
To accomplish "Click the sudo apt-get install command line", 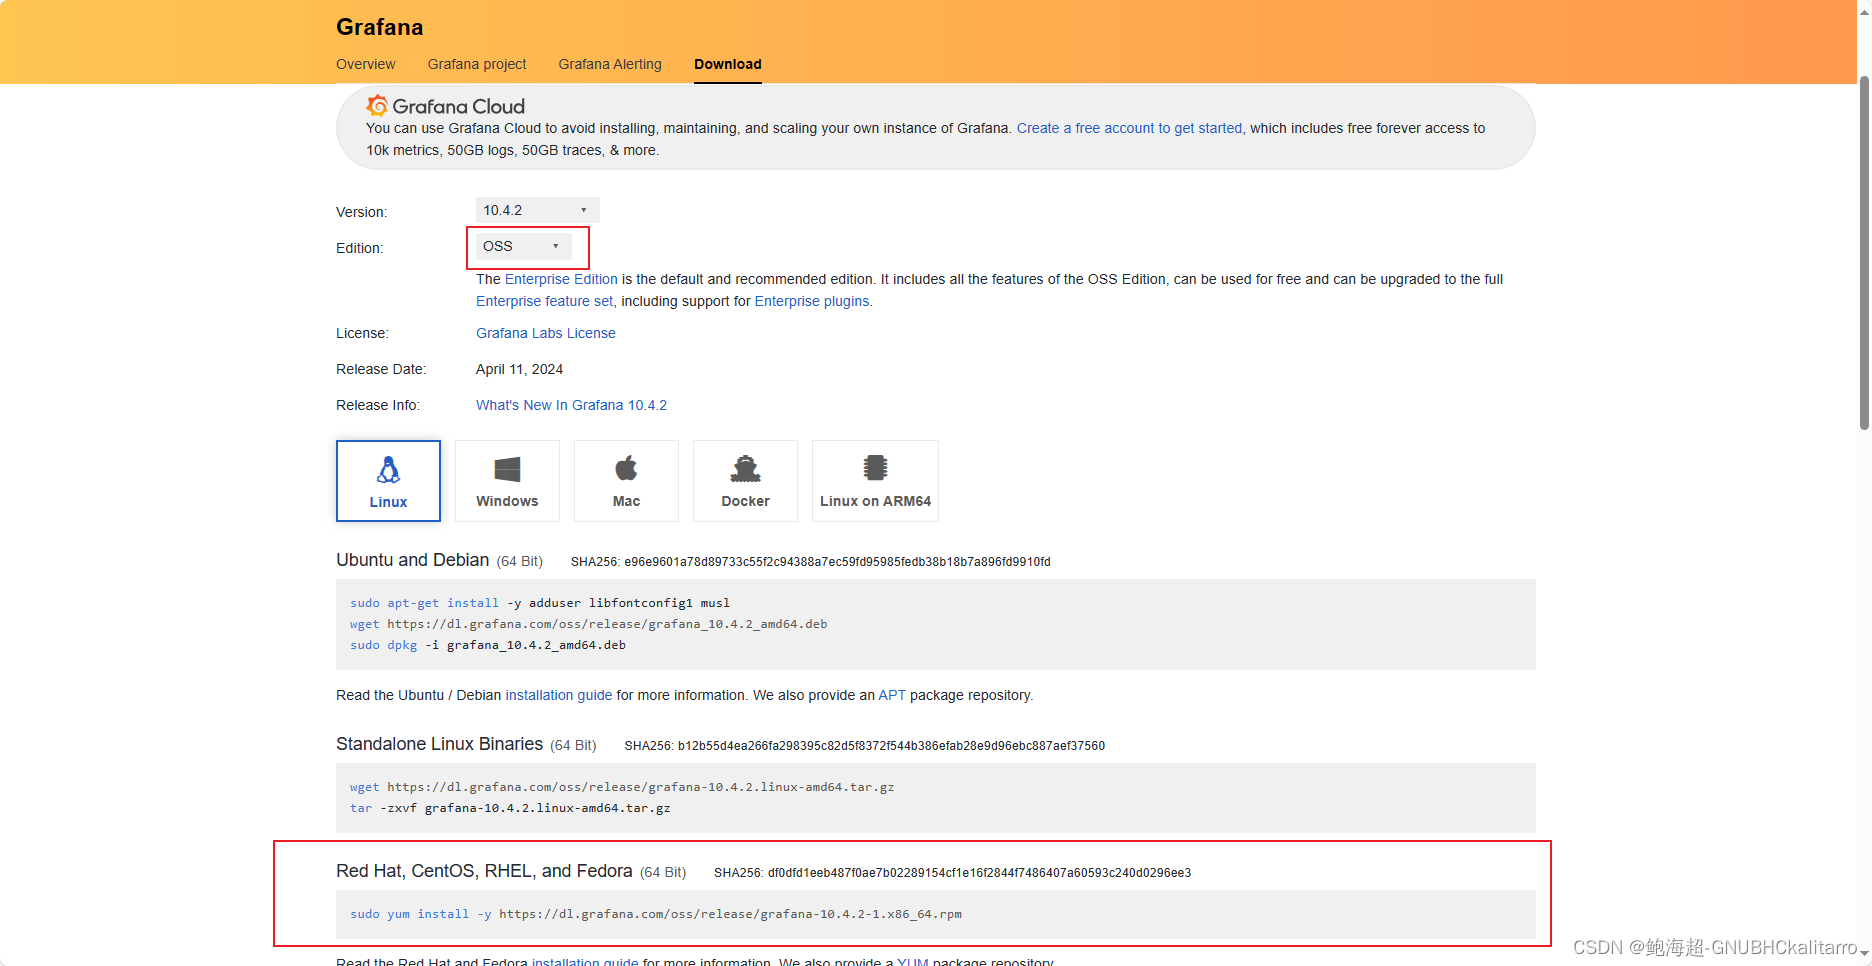I will click(540, 603).
